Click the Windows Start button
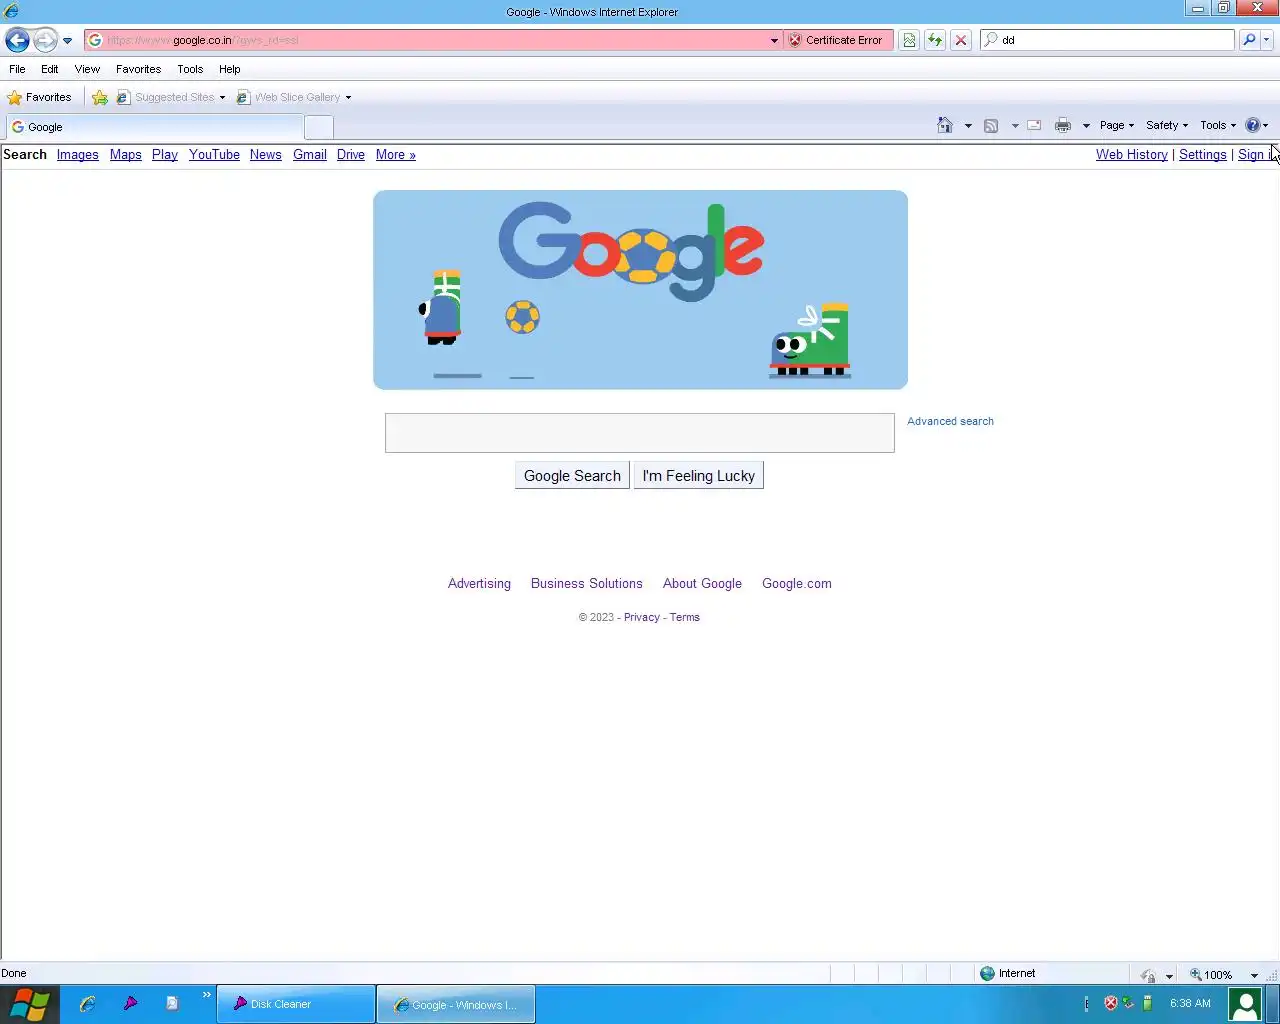Viewport: 1280px width, 1024px height. 29,1004
